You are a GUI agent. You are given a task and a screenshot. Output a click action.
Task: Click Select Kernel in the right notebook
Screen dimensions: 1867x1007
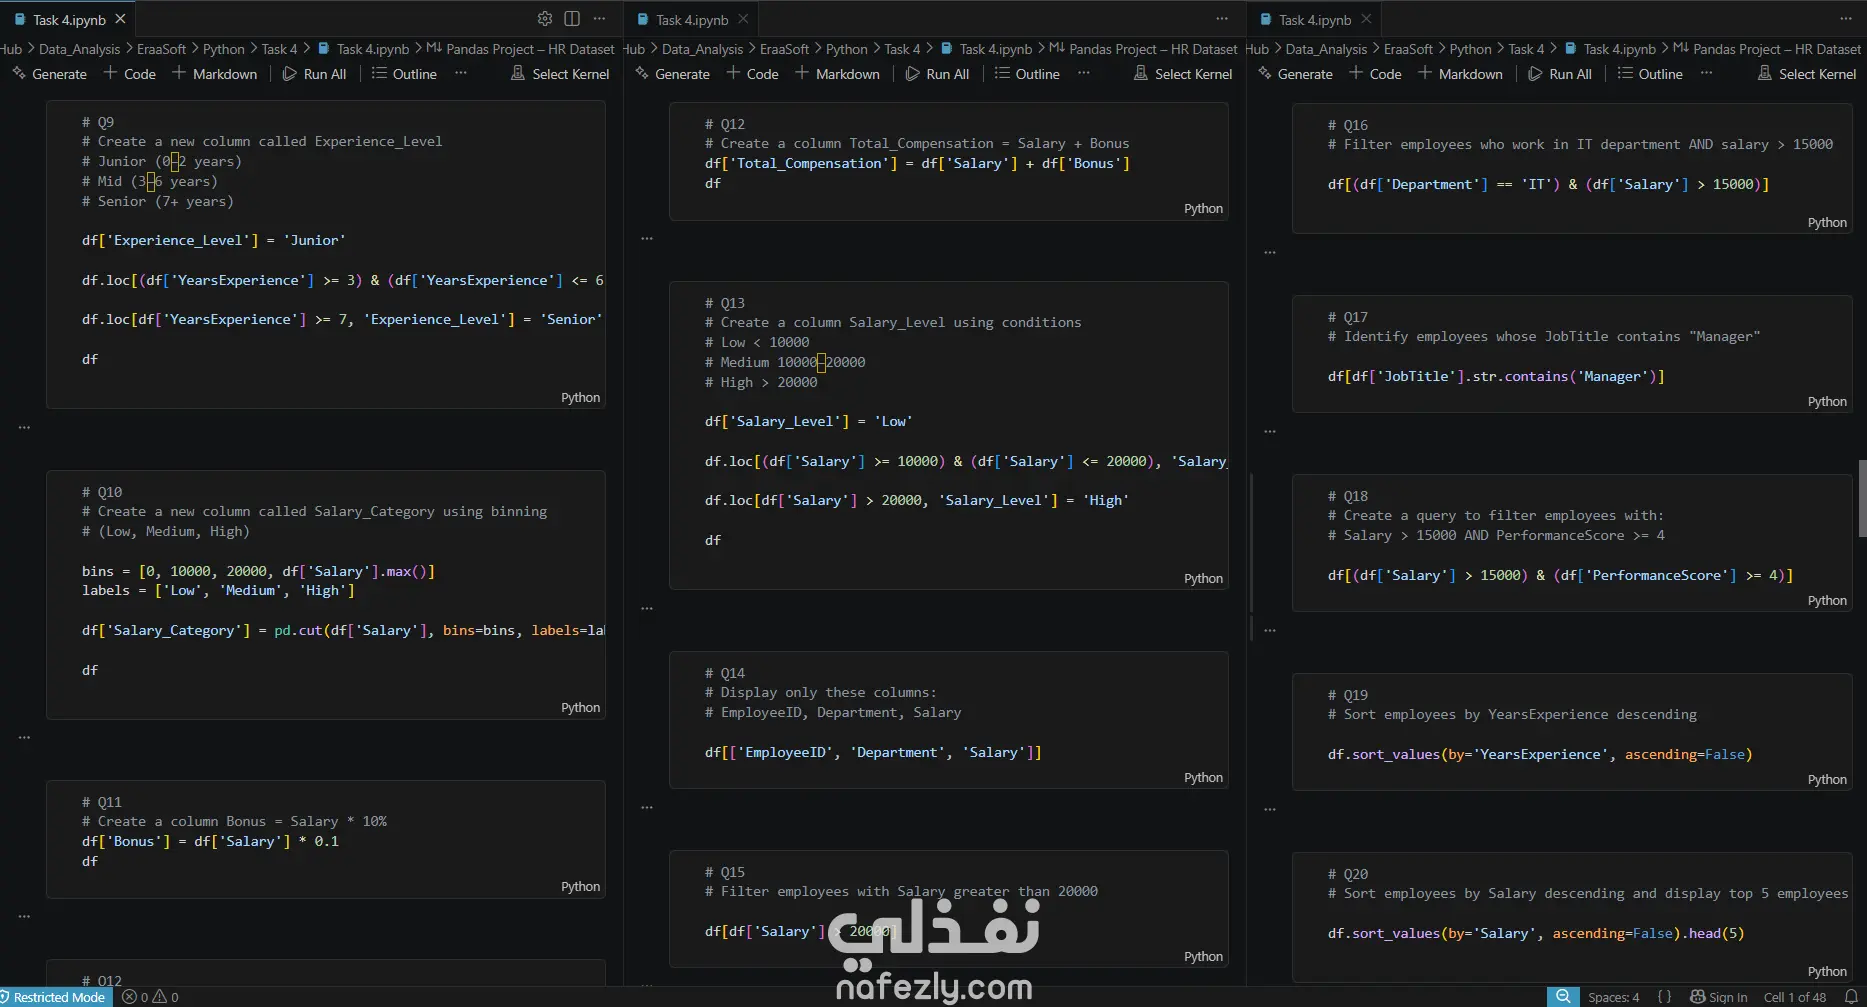(1807, 74)
